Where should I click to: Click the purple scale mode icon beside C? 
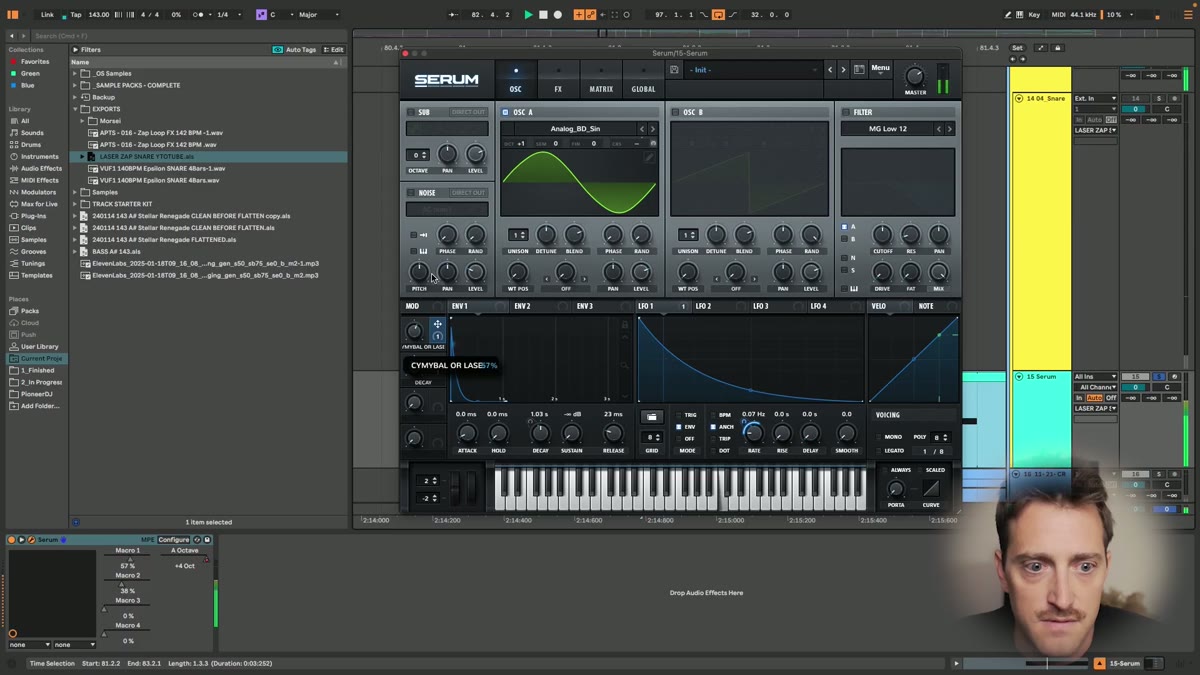tap(261, 15)
